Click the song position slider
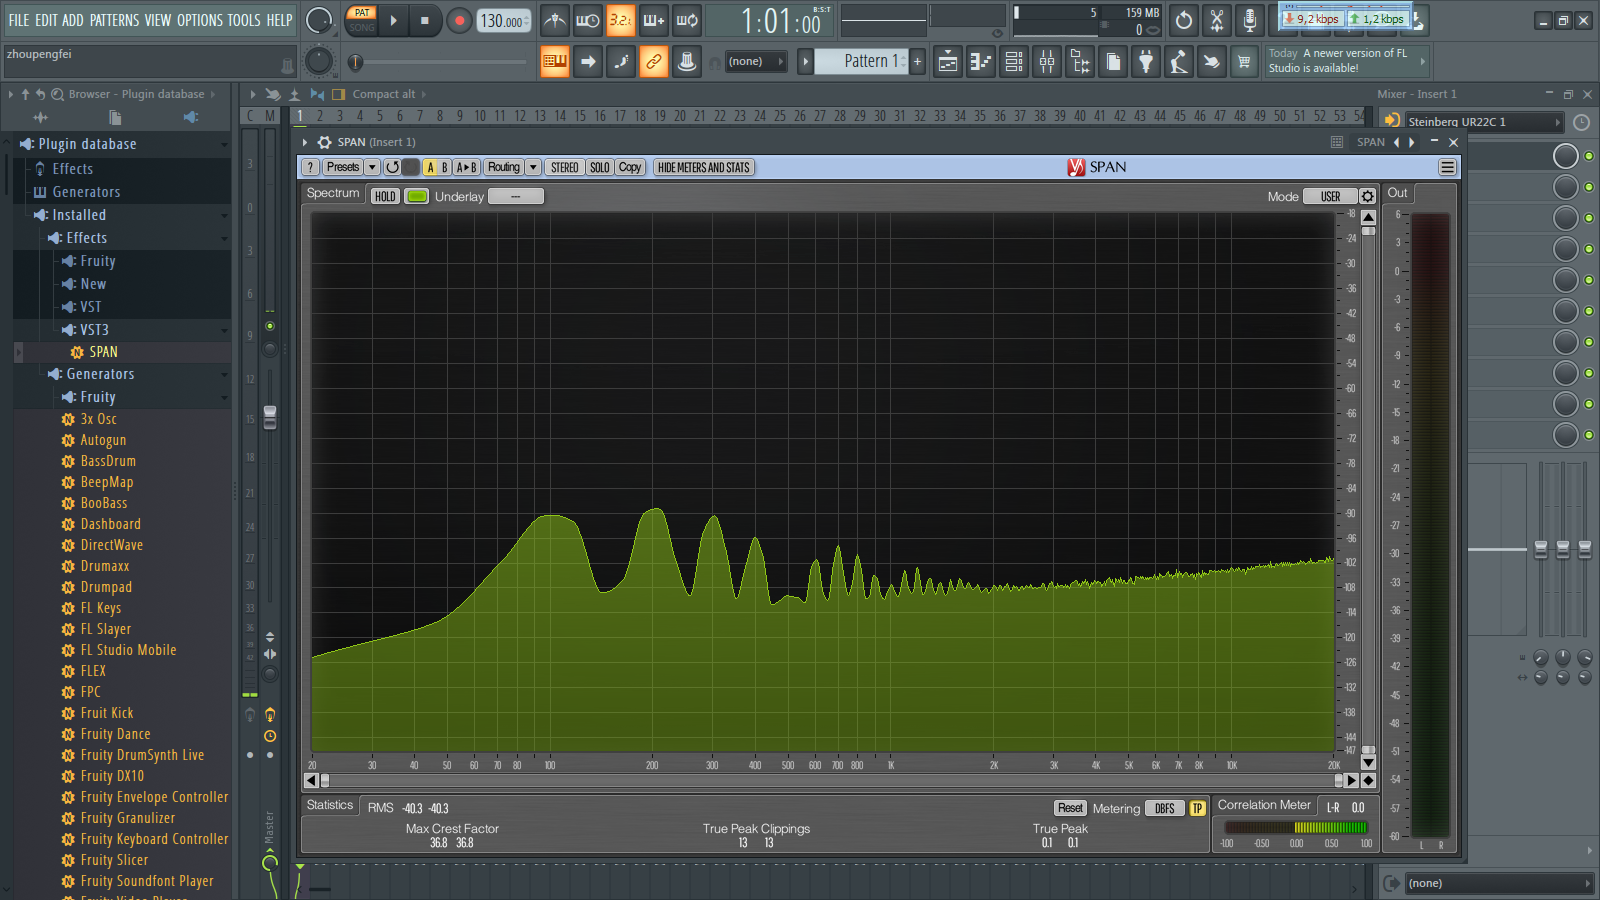The width and height of the screenshot is (1600, 900). click(440, 62)
